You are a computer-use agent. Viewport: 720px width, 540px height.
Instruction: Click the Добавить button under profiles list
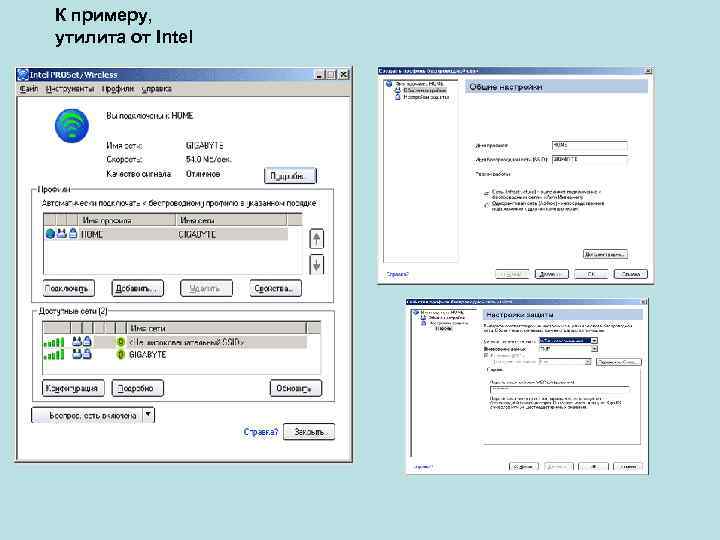point(138,288)
